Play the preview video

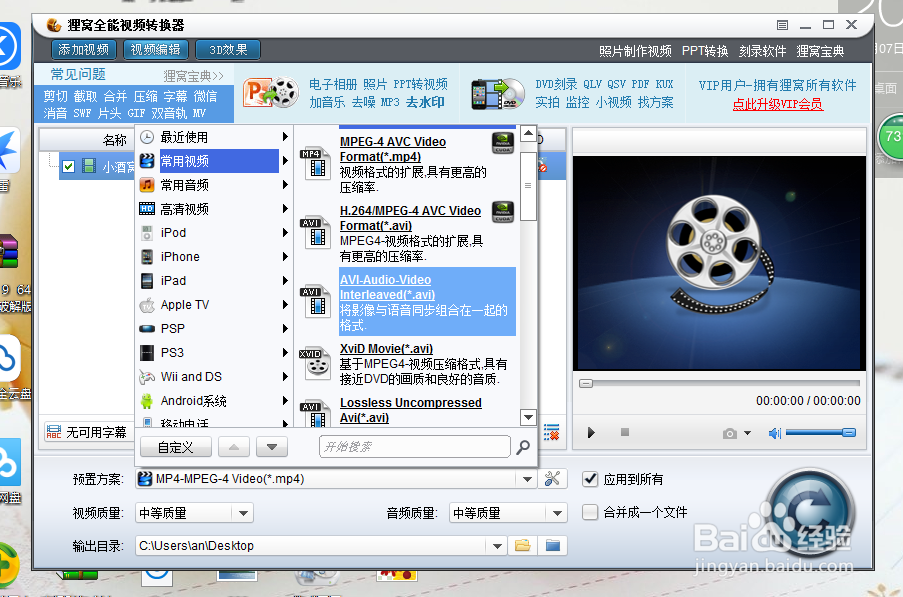591,433
